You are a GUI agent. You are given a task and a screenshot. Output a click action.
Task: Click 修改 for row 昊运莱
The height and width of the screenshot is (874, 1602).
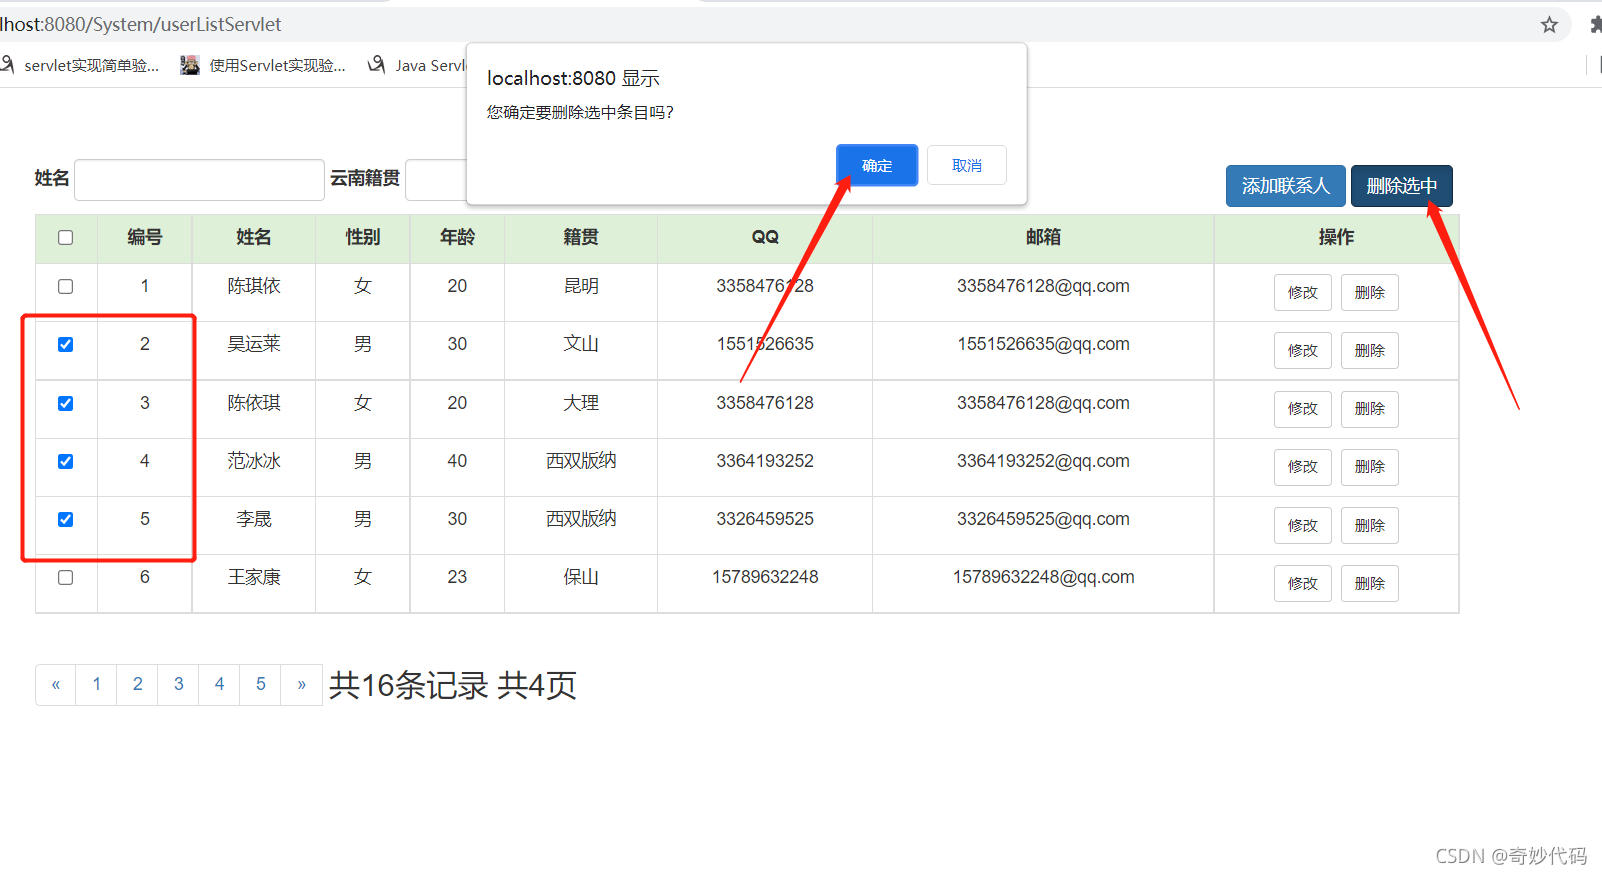pos(1303,351)
